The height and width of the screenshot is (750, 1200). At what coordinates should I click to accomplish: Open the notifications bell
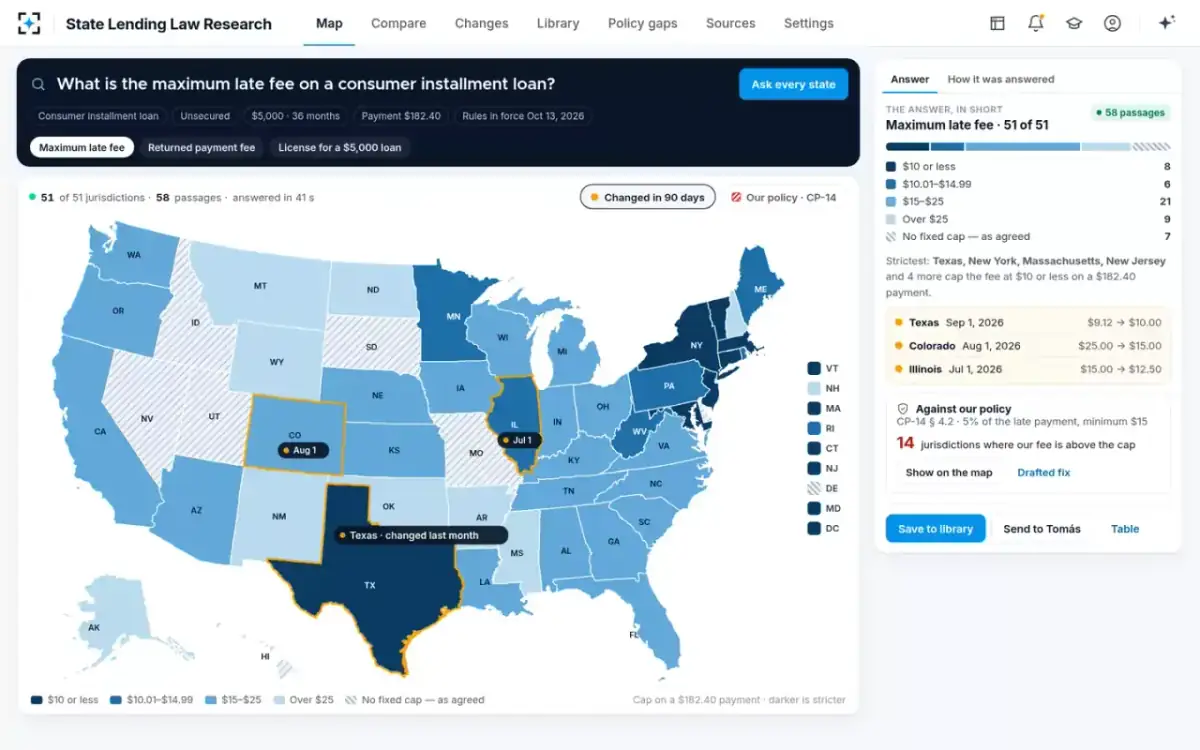click(1035, 23)
